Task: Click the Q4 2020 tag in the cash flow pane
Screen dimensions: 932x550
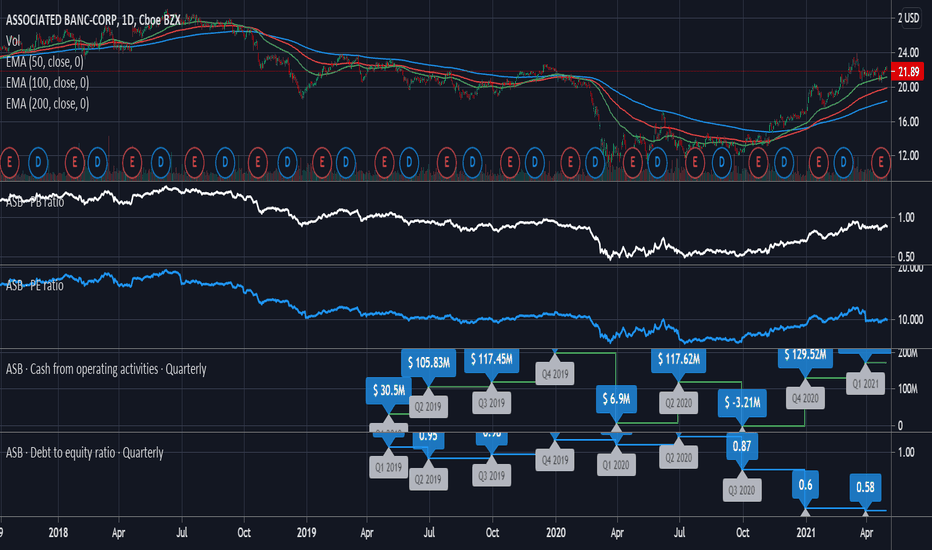Action: pyautogui.click(x=805, y=398)
